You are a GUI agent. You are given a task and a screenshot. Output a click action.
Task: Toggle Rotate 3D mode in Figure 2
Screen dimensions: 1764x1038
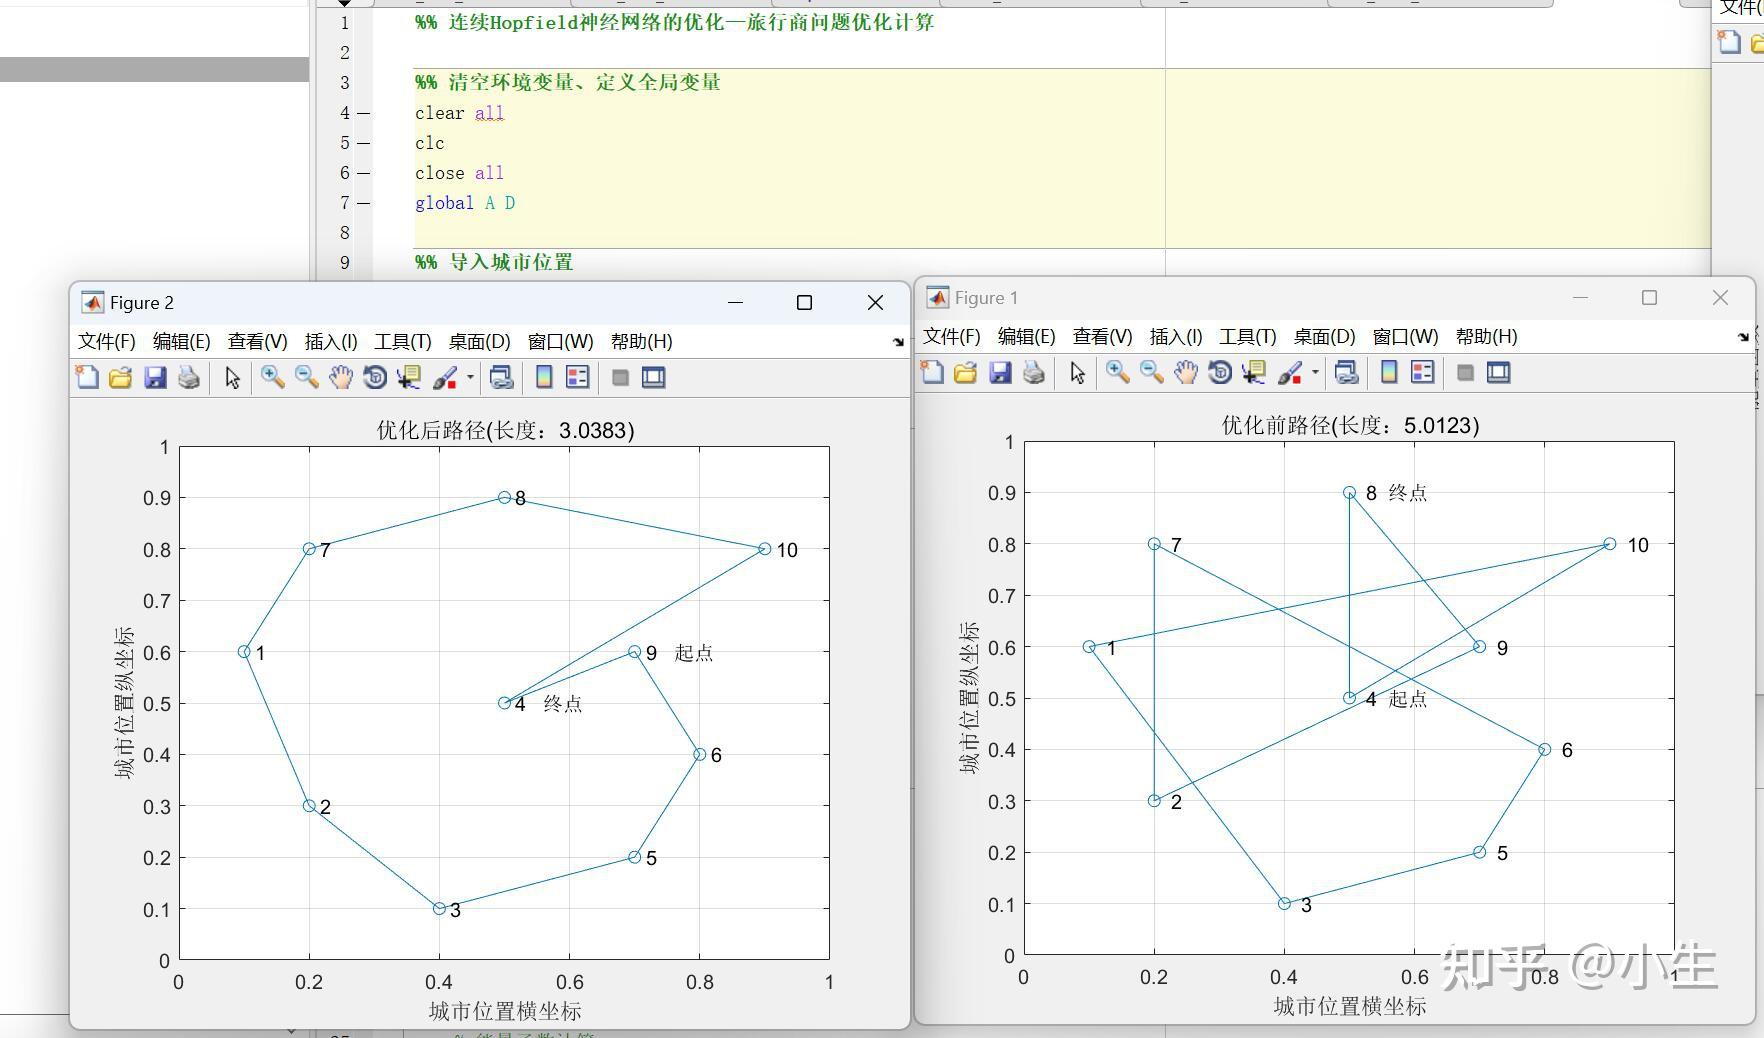(374, 377)
